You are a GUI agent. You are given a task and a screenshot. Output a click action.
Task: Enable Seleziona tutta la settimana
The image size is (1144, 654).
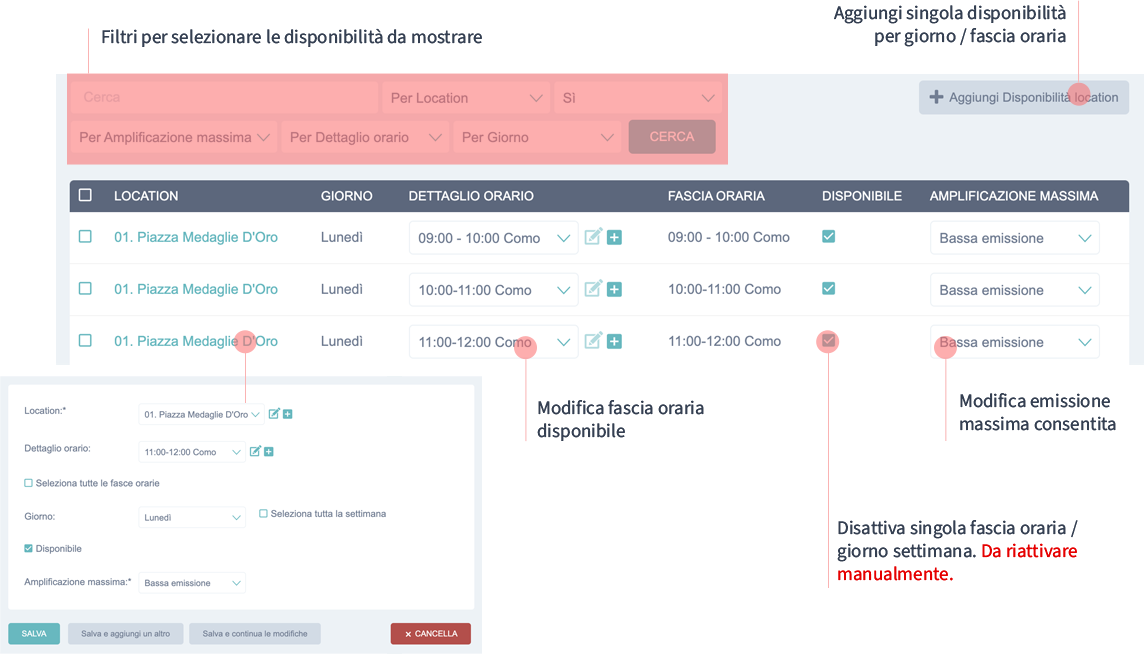(262, 513)
